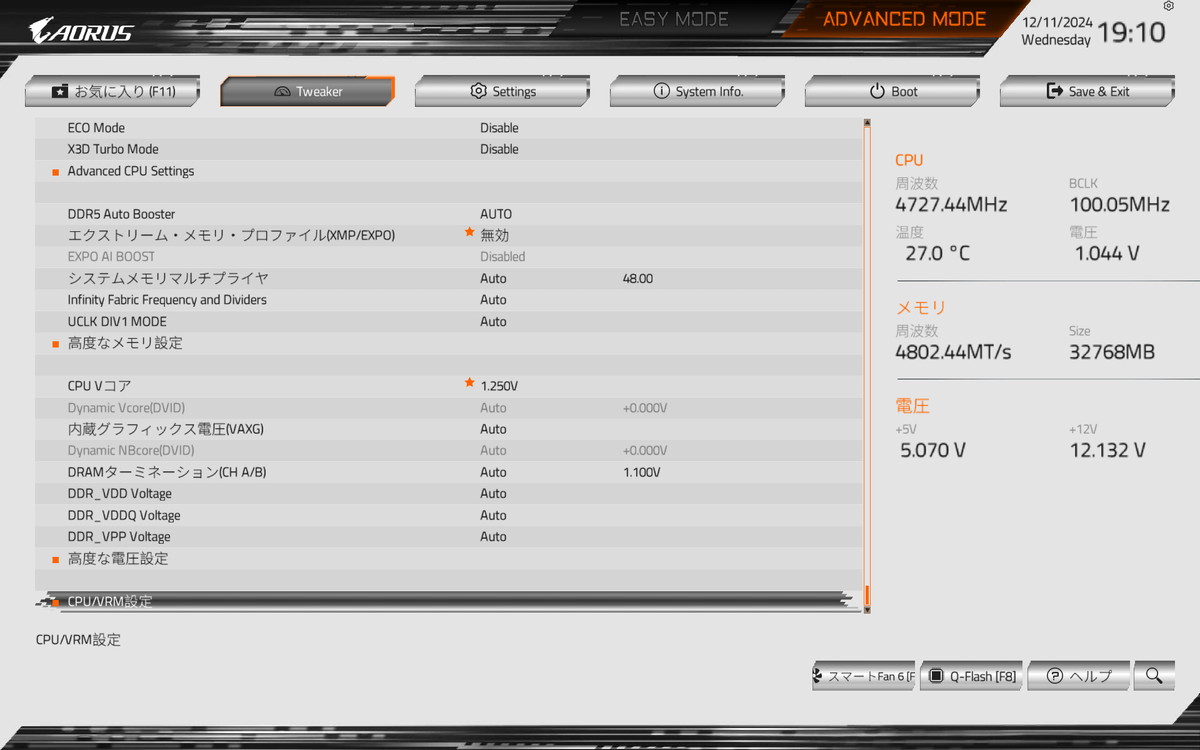Click the star marker beside 無効 value
Screen dimensions: 1200x750
(x=469, y=232)
